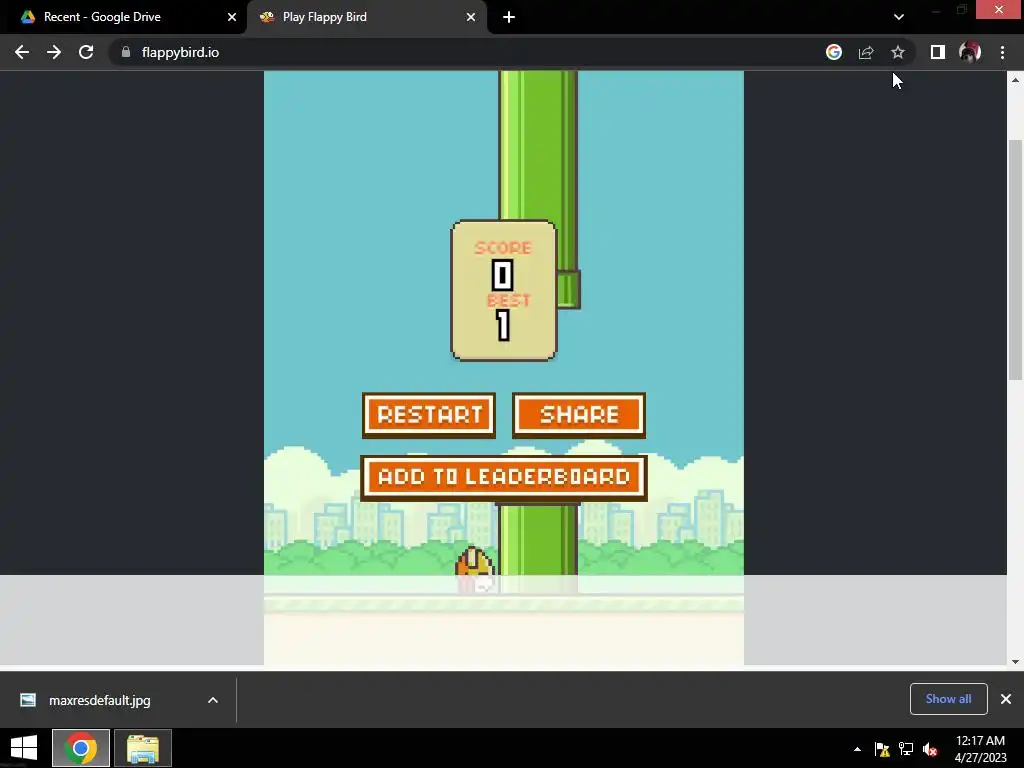Click the lock site info icon
This screenshot has width=1024, height=768.
tap(126, 52)
